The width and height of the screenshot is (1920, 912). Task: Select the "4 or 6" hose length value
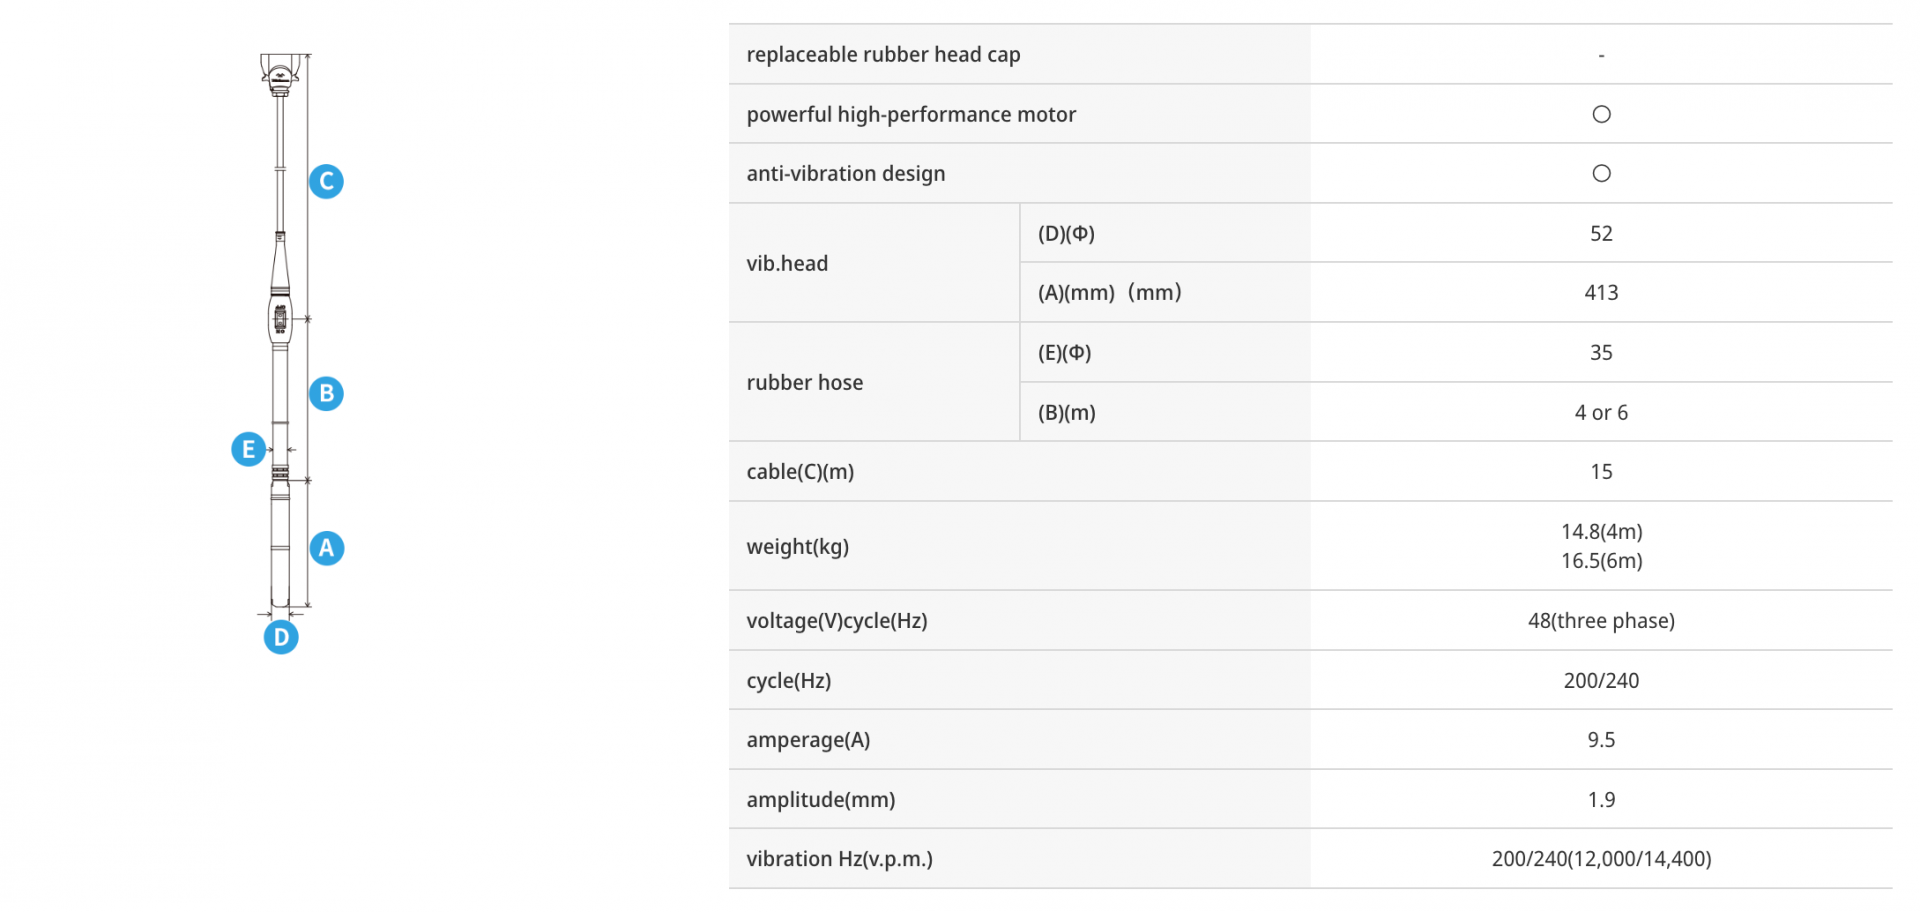point(1601,412)
